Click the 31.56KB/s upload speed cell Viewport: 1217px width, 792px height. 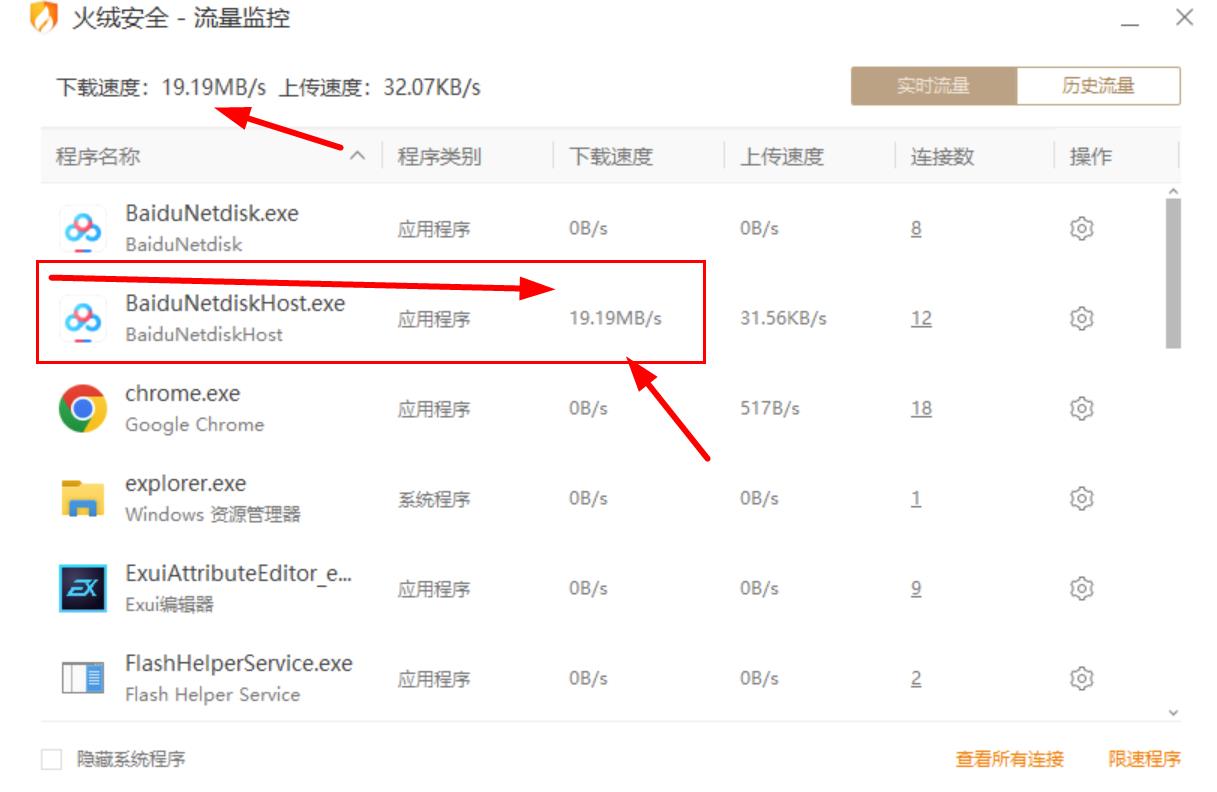[783, 318]
